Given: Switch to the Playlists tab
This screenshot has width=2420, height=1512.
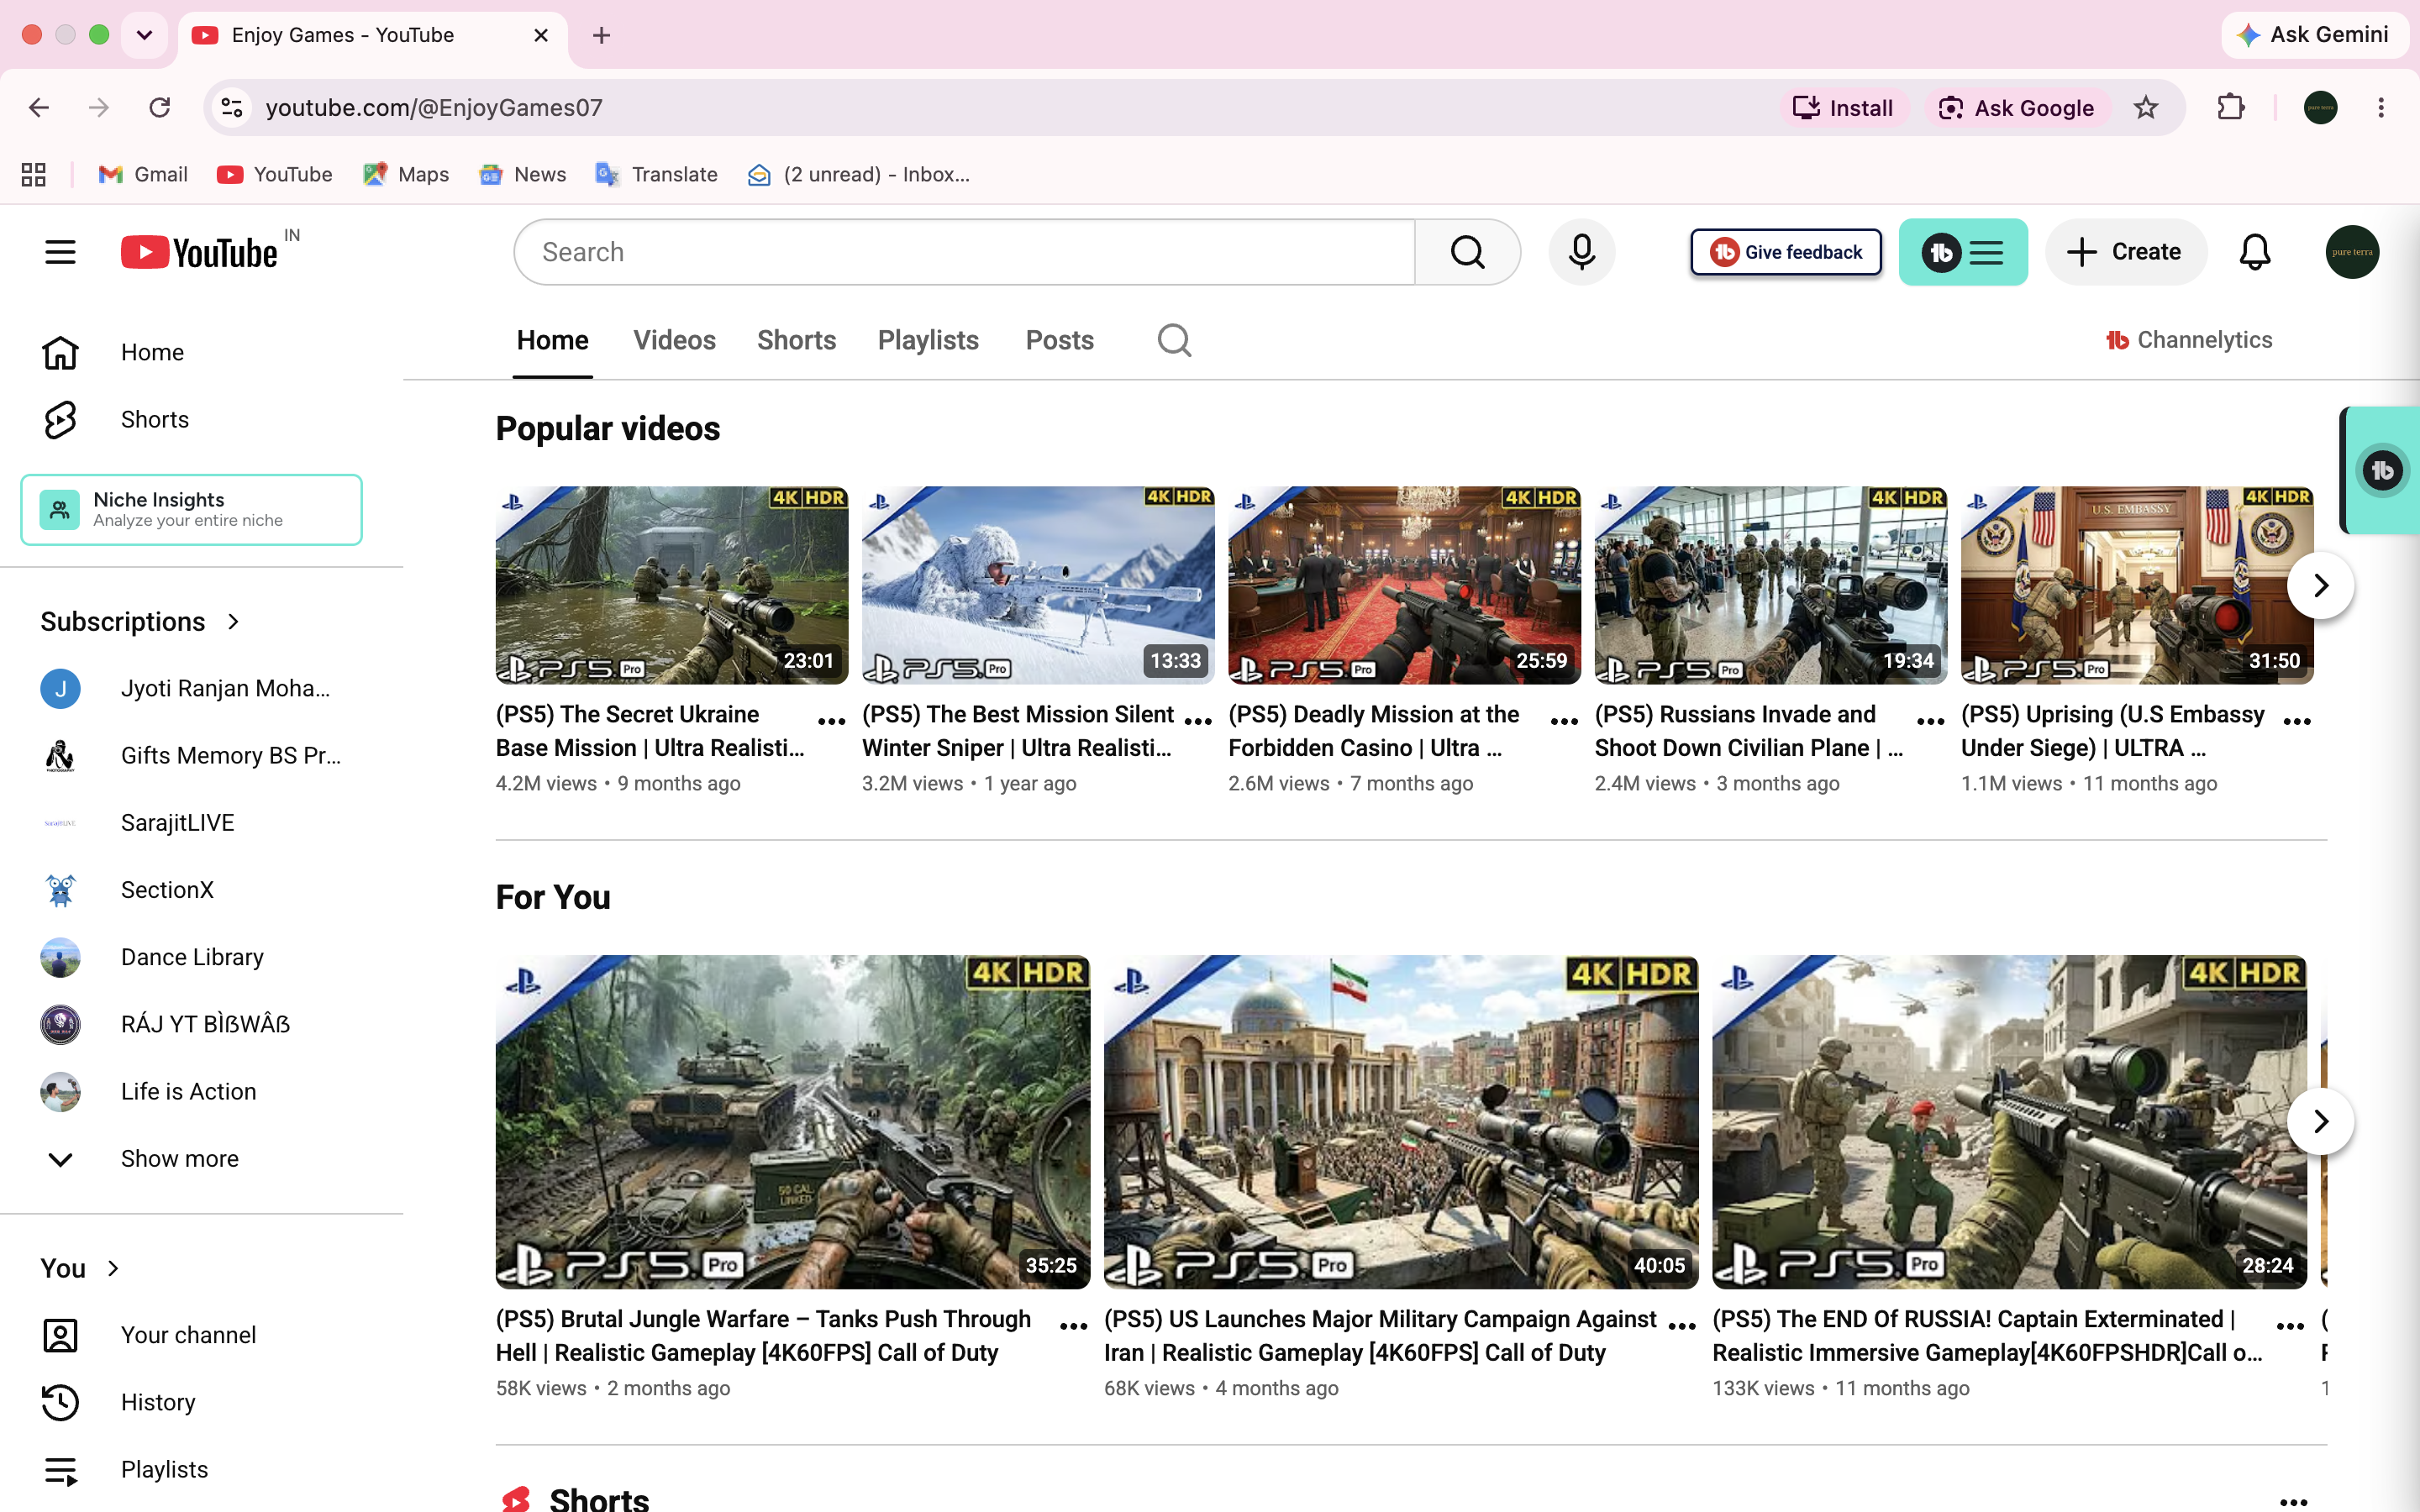Looking at the screenshot, I should [928, 340].
